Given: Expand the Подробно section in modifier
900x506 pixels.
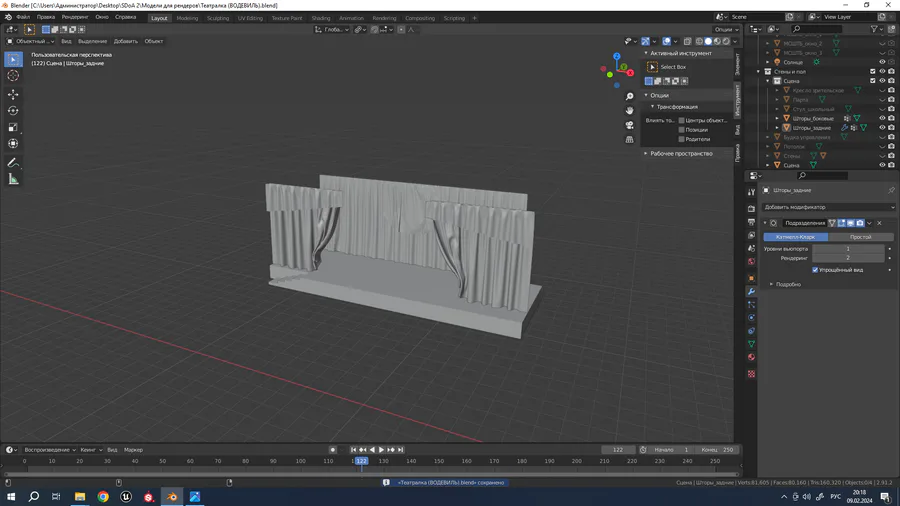Looking at the screenshot, I should [x=786, y=284].
